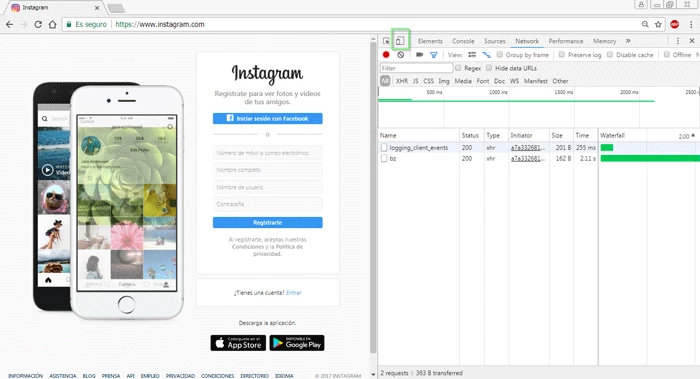Image resolution: width=700 pixels, height=379 pixels.
Task: Enable the Regex checkbox
Action: 458,68
